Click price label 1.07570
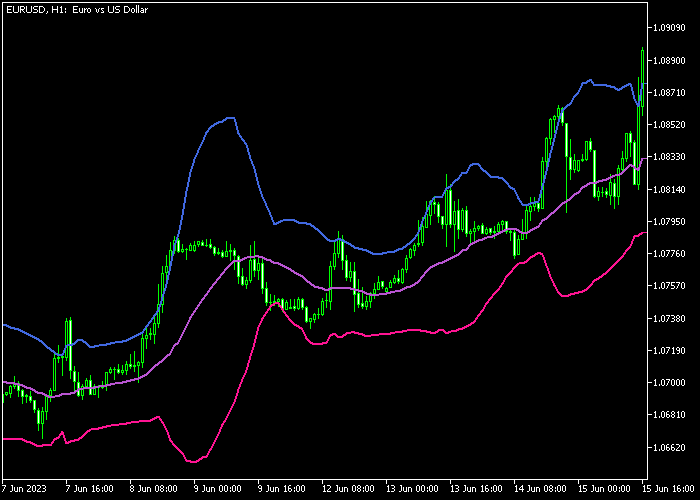Screen dimensions: 700x500 (x=669, y=286)
